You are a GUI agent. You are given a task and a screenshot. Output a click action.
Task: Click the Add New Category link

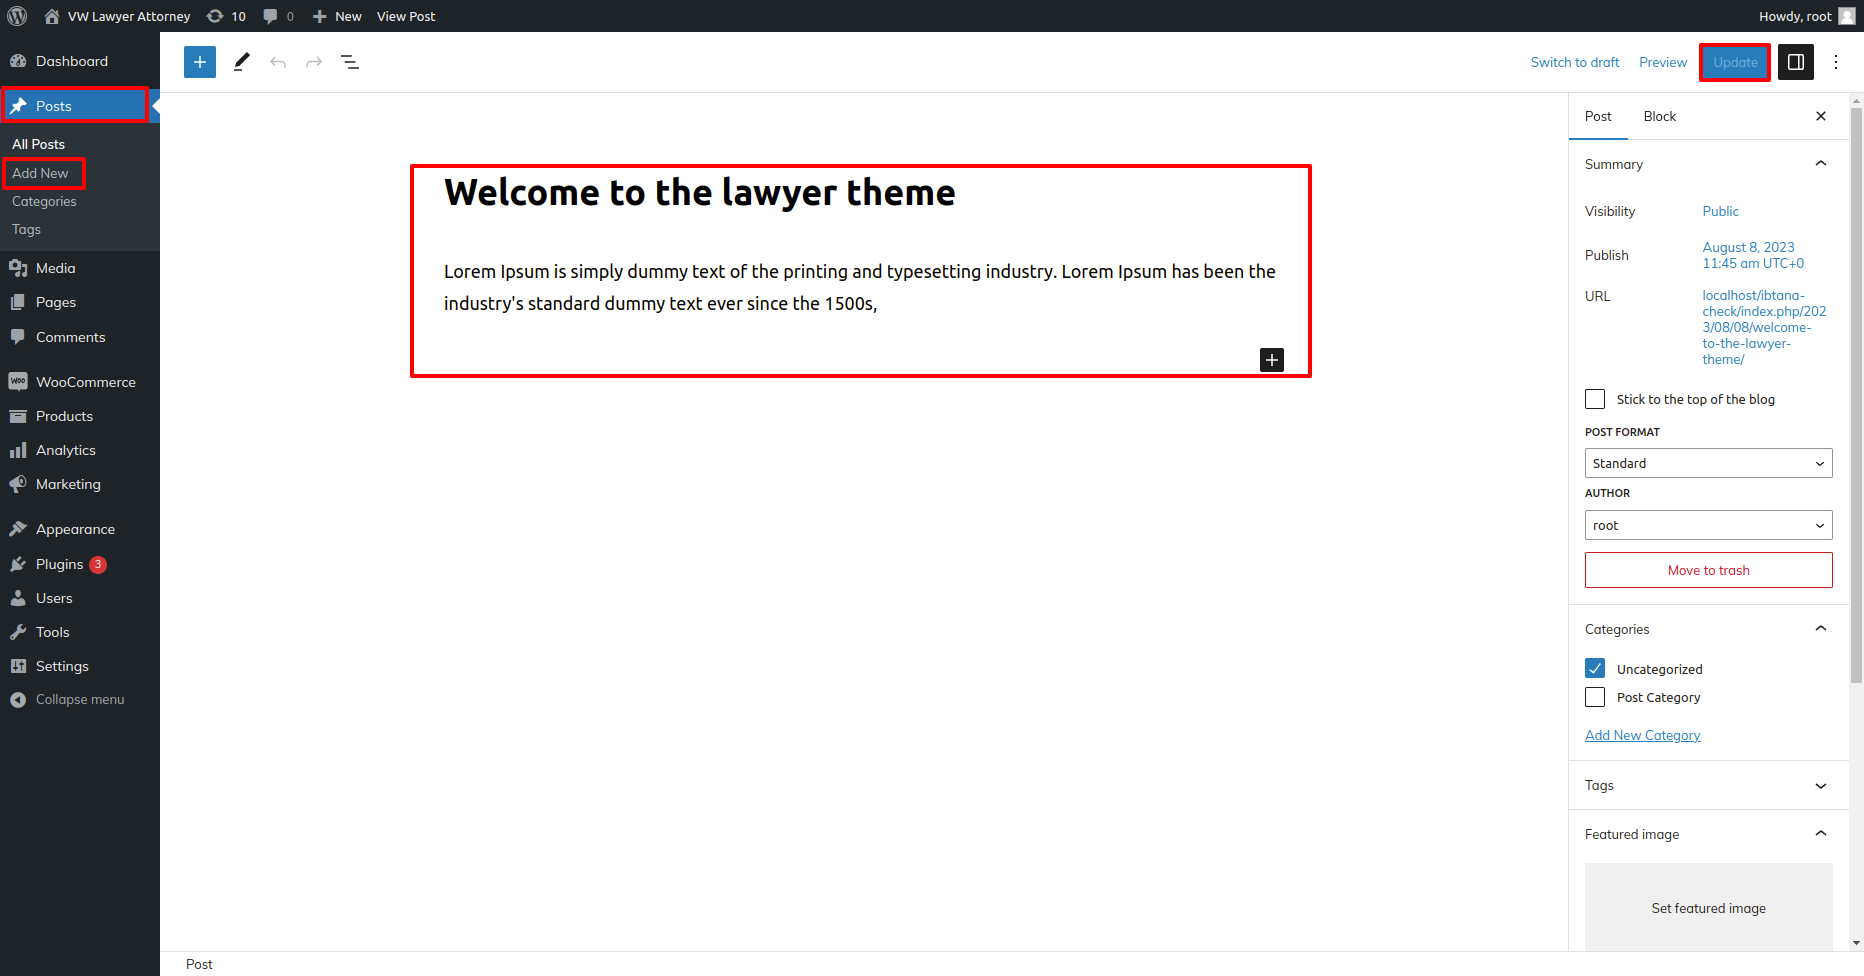click(1642, 735)
